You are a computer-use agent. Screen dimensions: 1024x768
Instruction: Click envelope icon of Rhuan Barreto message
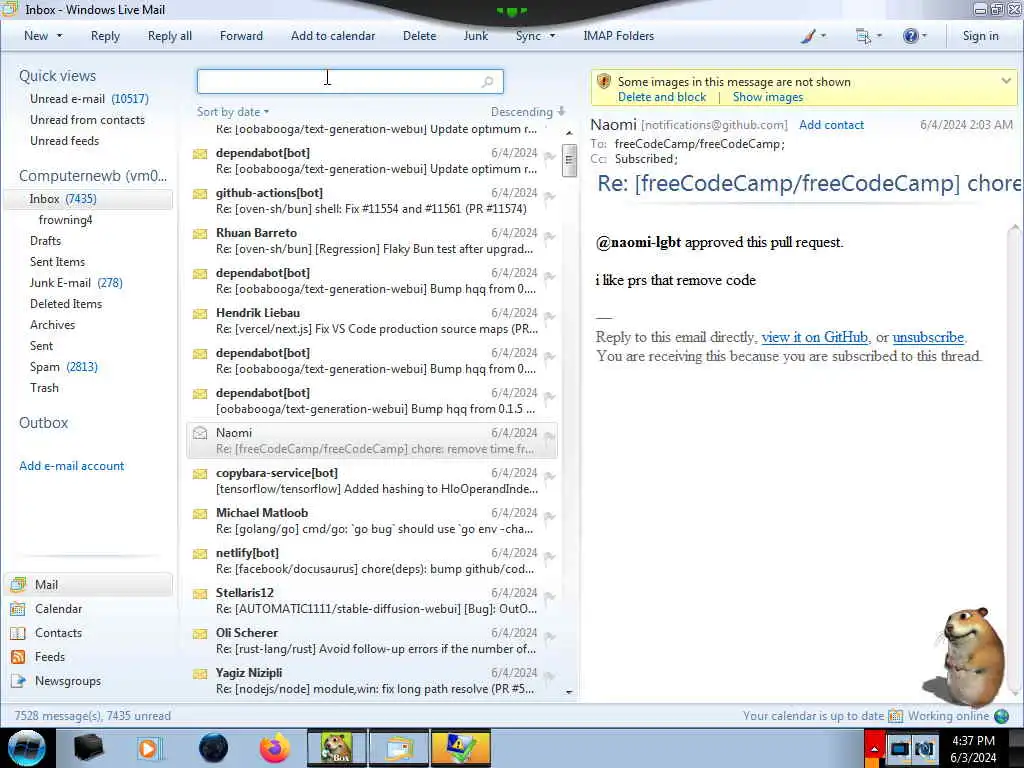pyautogui.click(x=200, y=234)
